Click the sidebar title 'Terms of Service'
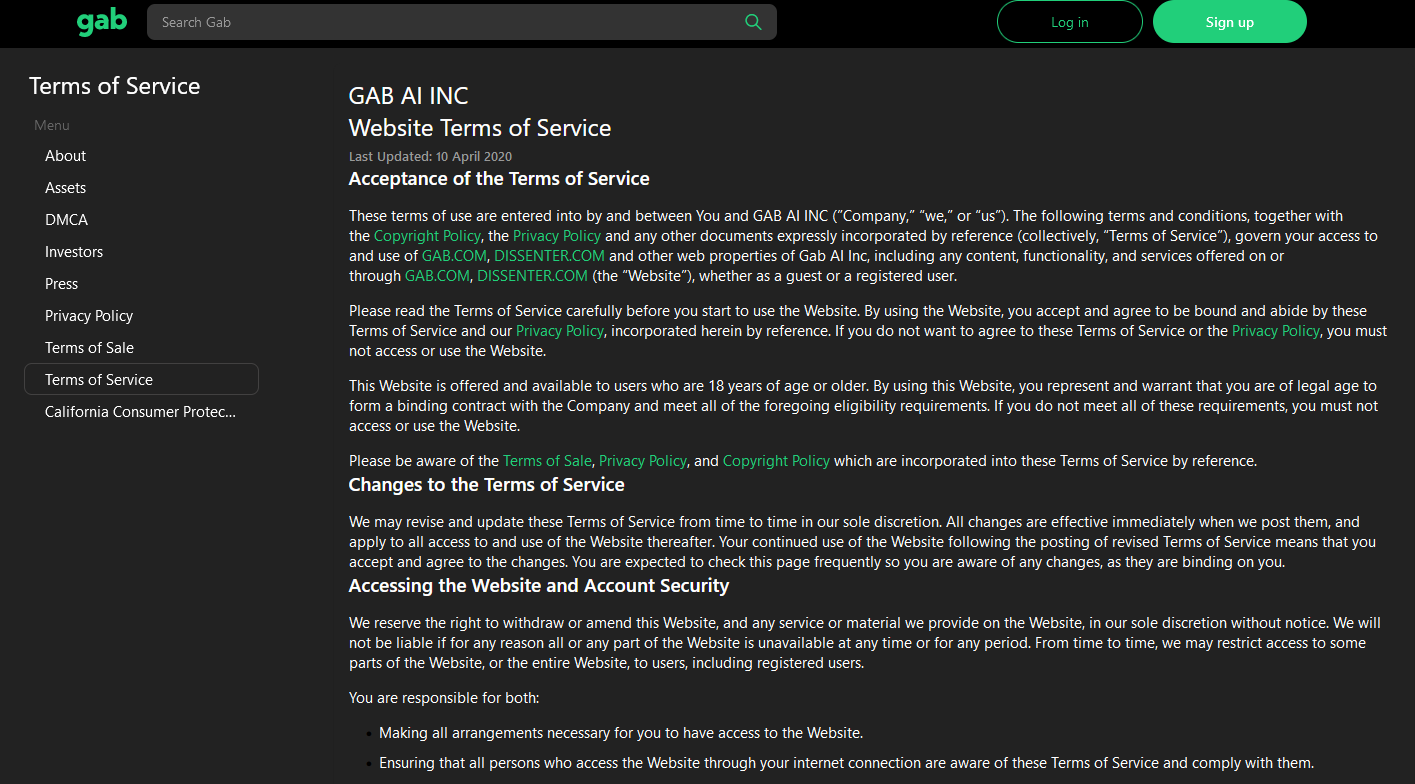 coord(115,86)
